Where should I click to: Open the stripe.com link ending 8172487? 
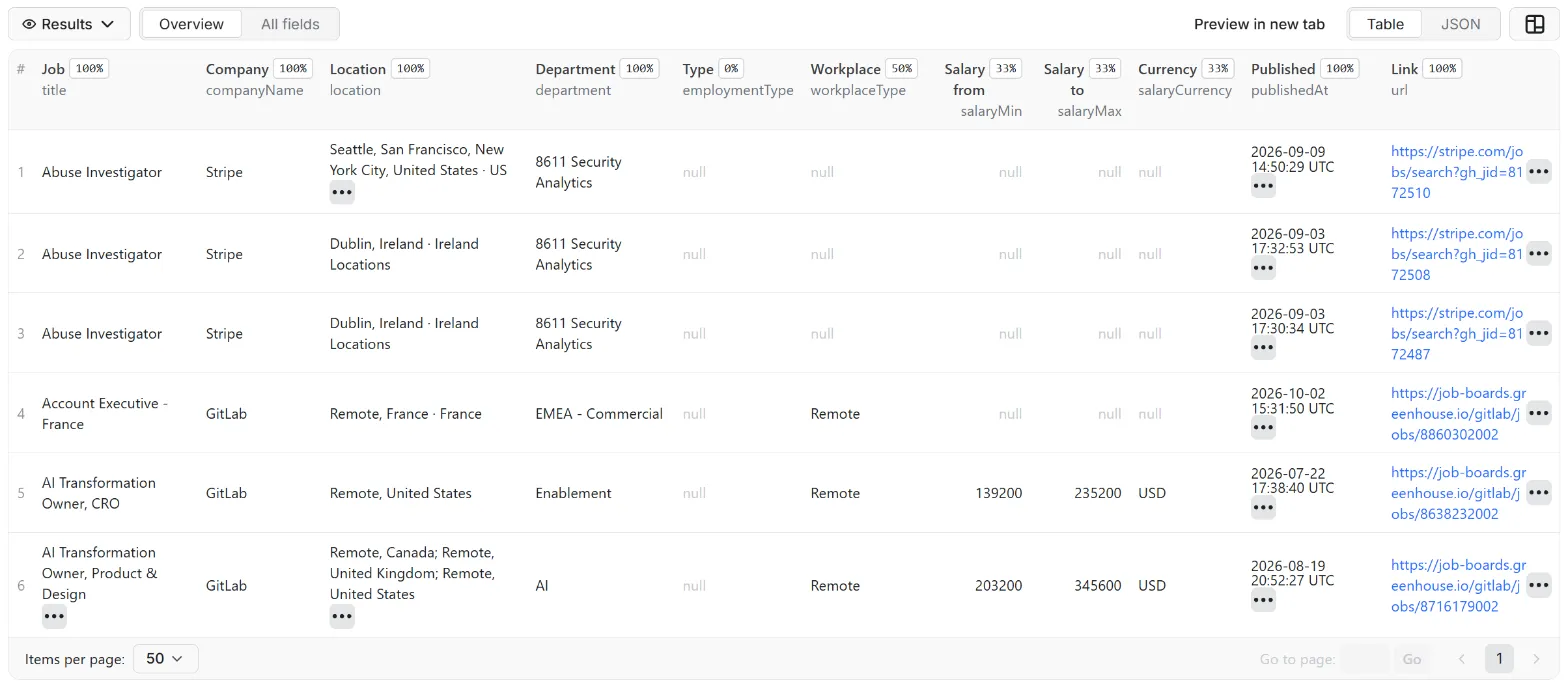coord(1456,333)
